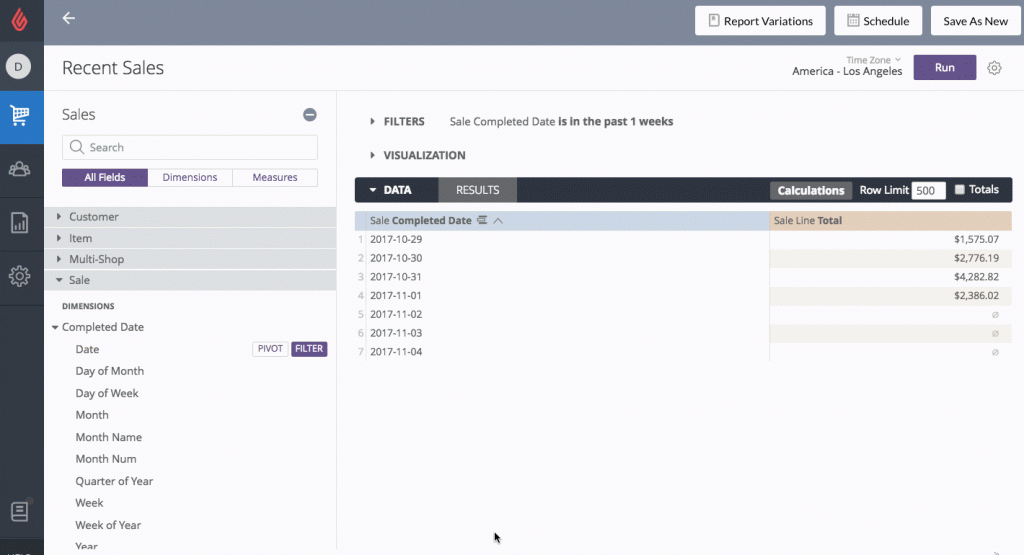Click the Schedule button

[x=878, y=21]
